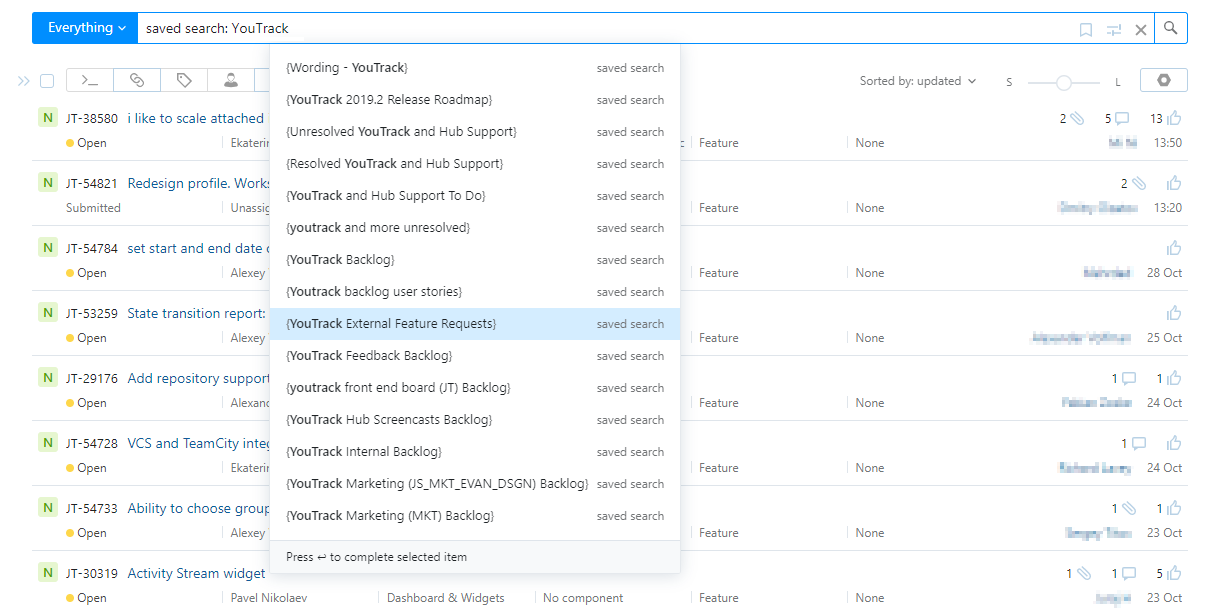
Task: Change Open state of JT-29176
Action: [x=86, y=403]
